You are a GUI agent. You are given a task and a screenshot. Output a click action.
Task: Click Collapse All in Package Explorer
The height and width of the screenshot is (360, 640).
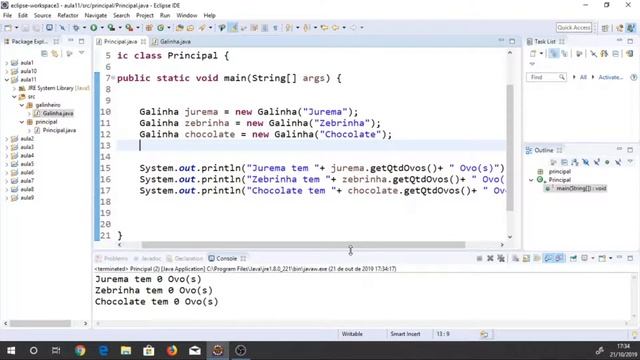(x=44, y=53)
